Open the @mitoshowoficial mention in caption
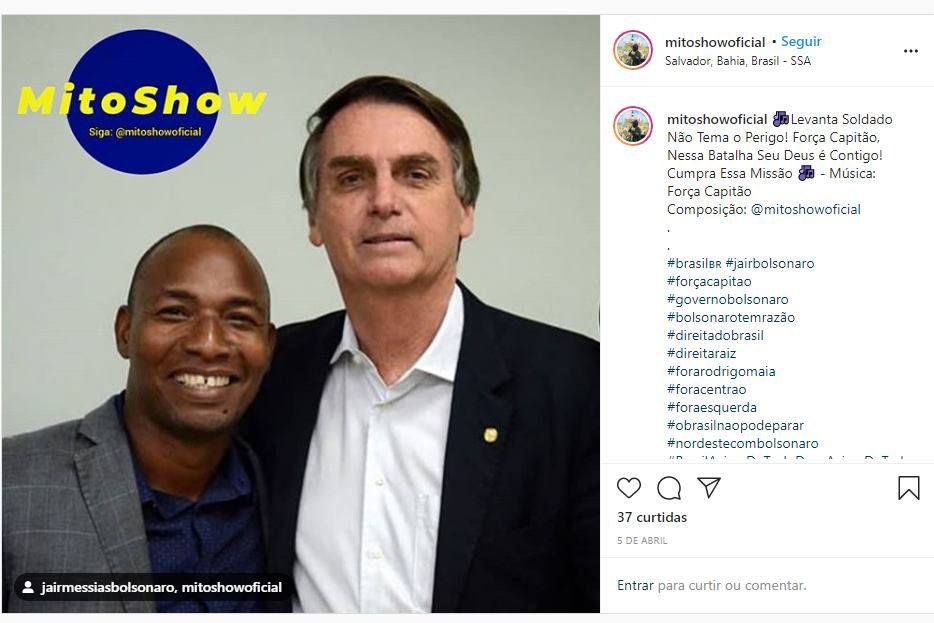Viewport: 934px width, 623px height. (x=805, y=210)
